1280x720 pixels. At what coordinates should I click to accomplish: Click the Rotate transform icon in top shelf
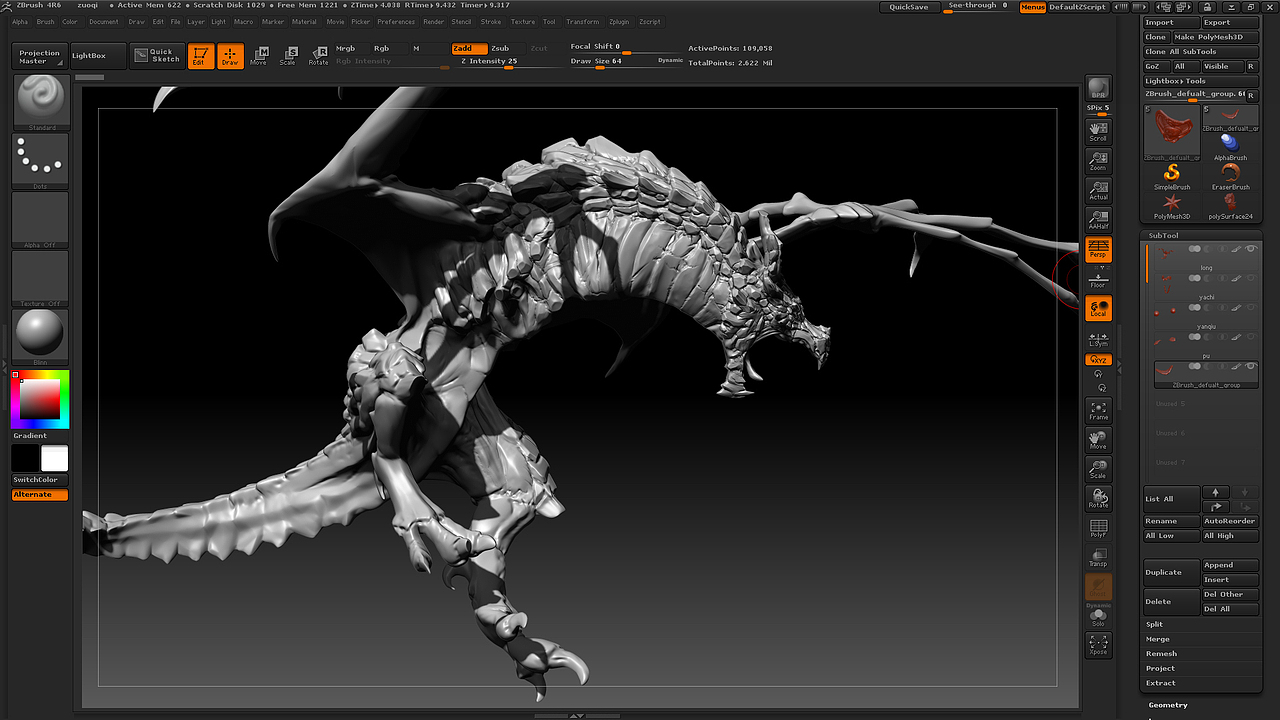318,56
